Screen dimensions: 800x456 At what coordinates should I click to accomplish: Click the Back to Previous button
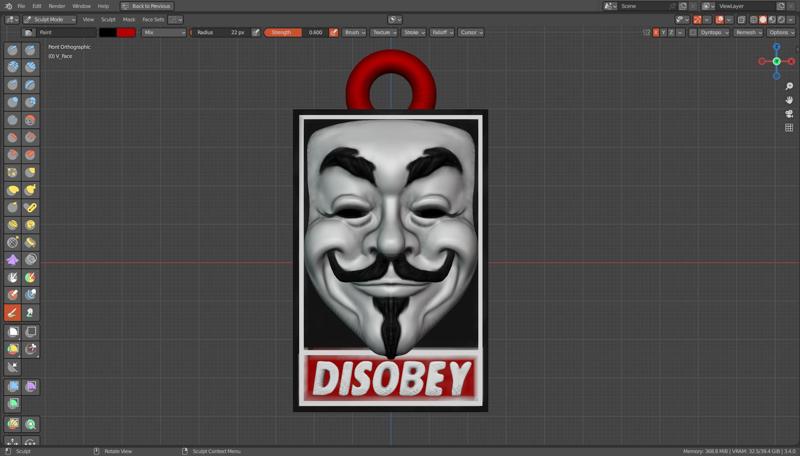pyautogui.click(x=146, y=6)
